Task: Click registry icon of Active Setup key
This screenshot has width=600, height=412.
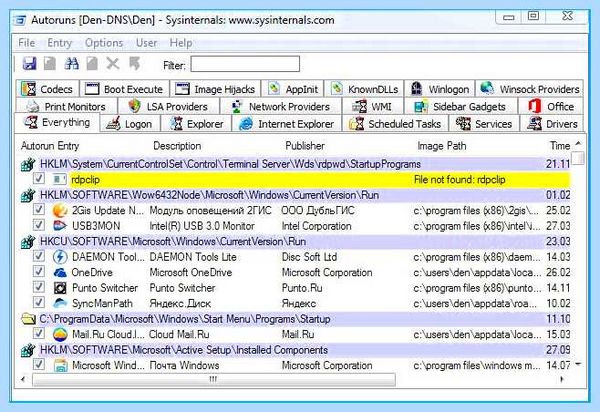Action: pyautogui.click(x=28, y=350)
